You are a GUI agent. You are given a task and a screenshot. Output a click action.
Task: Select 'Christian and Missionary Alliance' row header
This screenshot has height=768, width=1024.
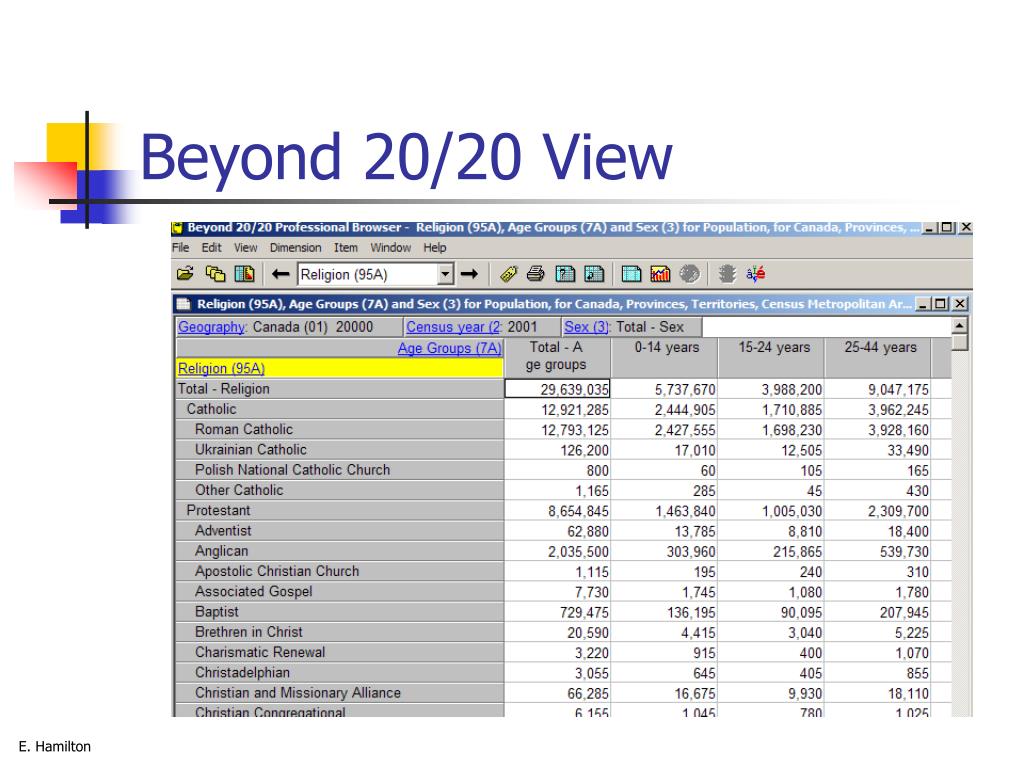340,692
